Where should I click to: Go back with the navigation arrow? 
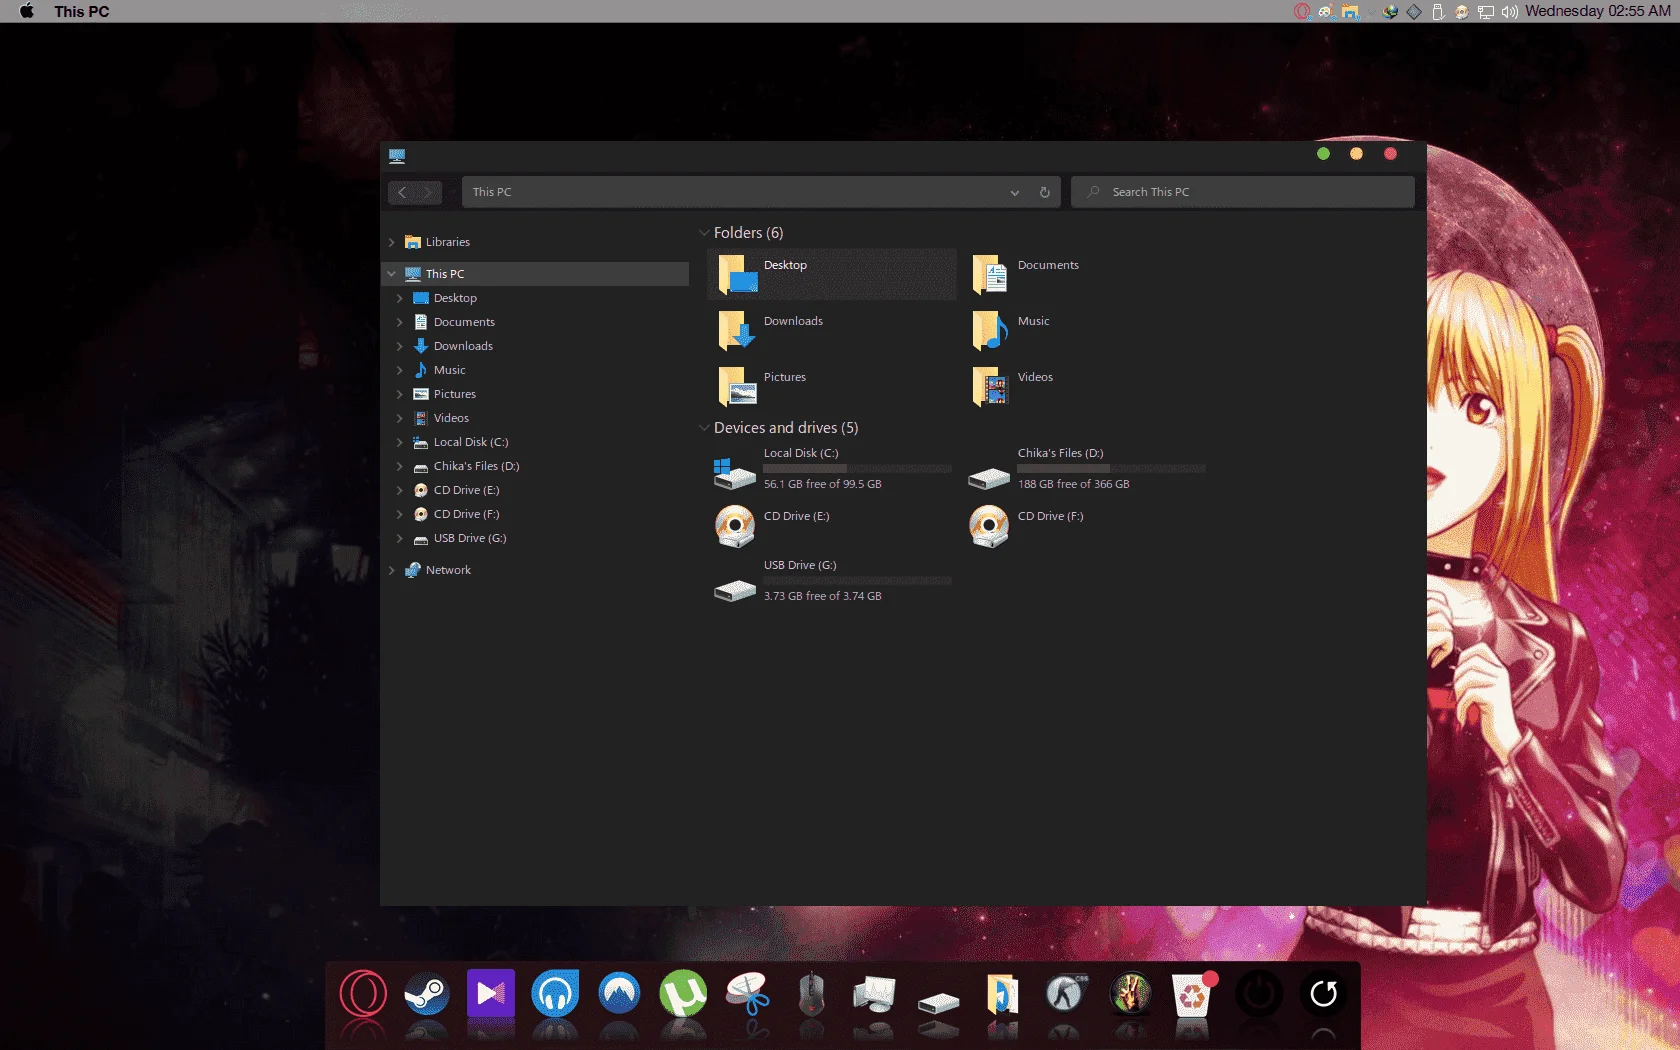pos(402,192)
